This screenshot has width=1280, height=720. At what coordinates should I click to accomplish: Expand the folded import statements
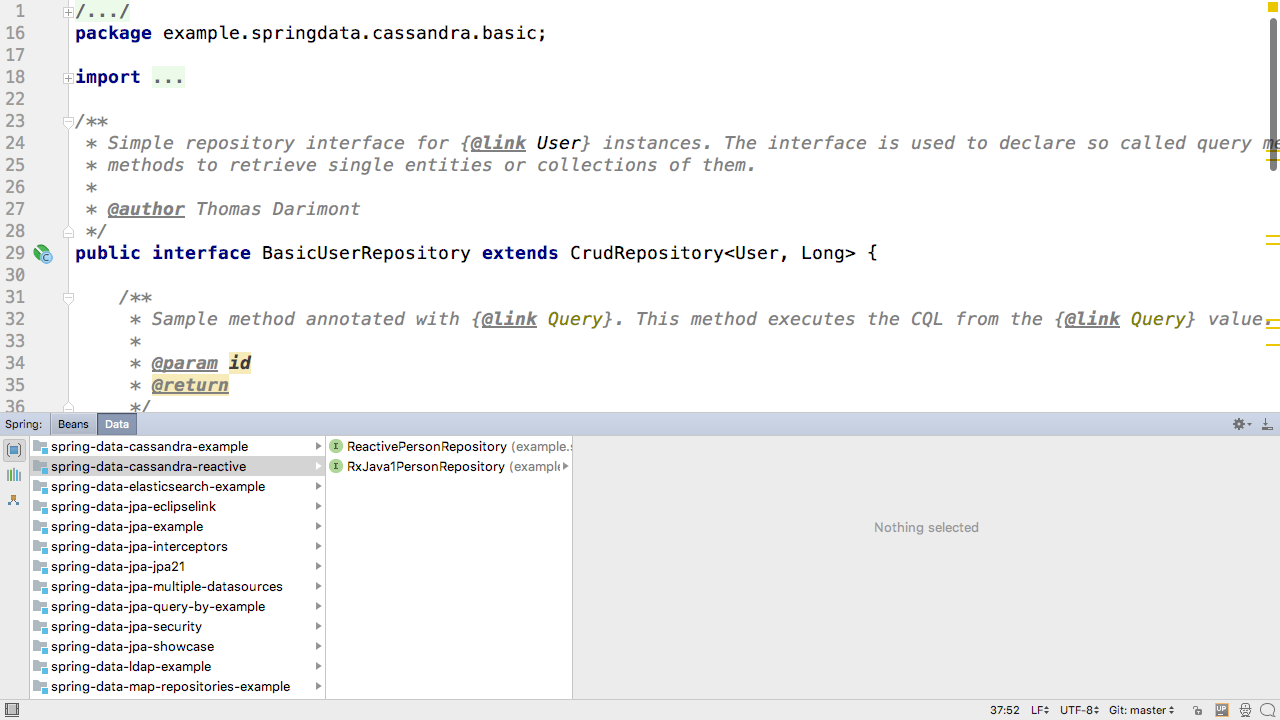(x=168, y=77)
